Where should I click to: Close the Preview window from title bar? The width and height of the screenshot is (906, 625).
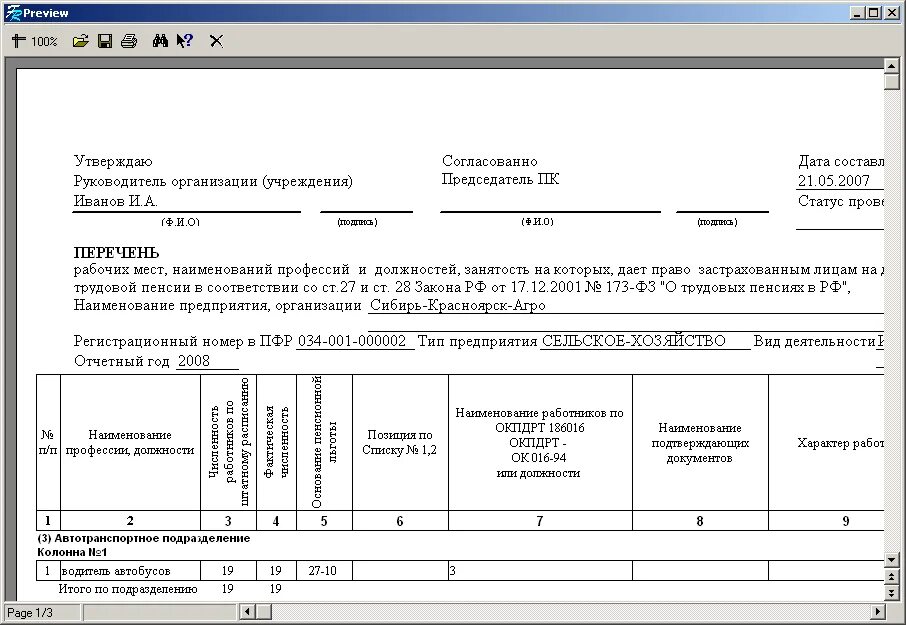pos(892,13)
